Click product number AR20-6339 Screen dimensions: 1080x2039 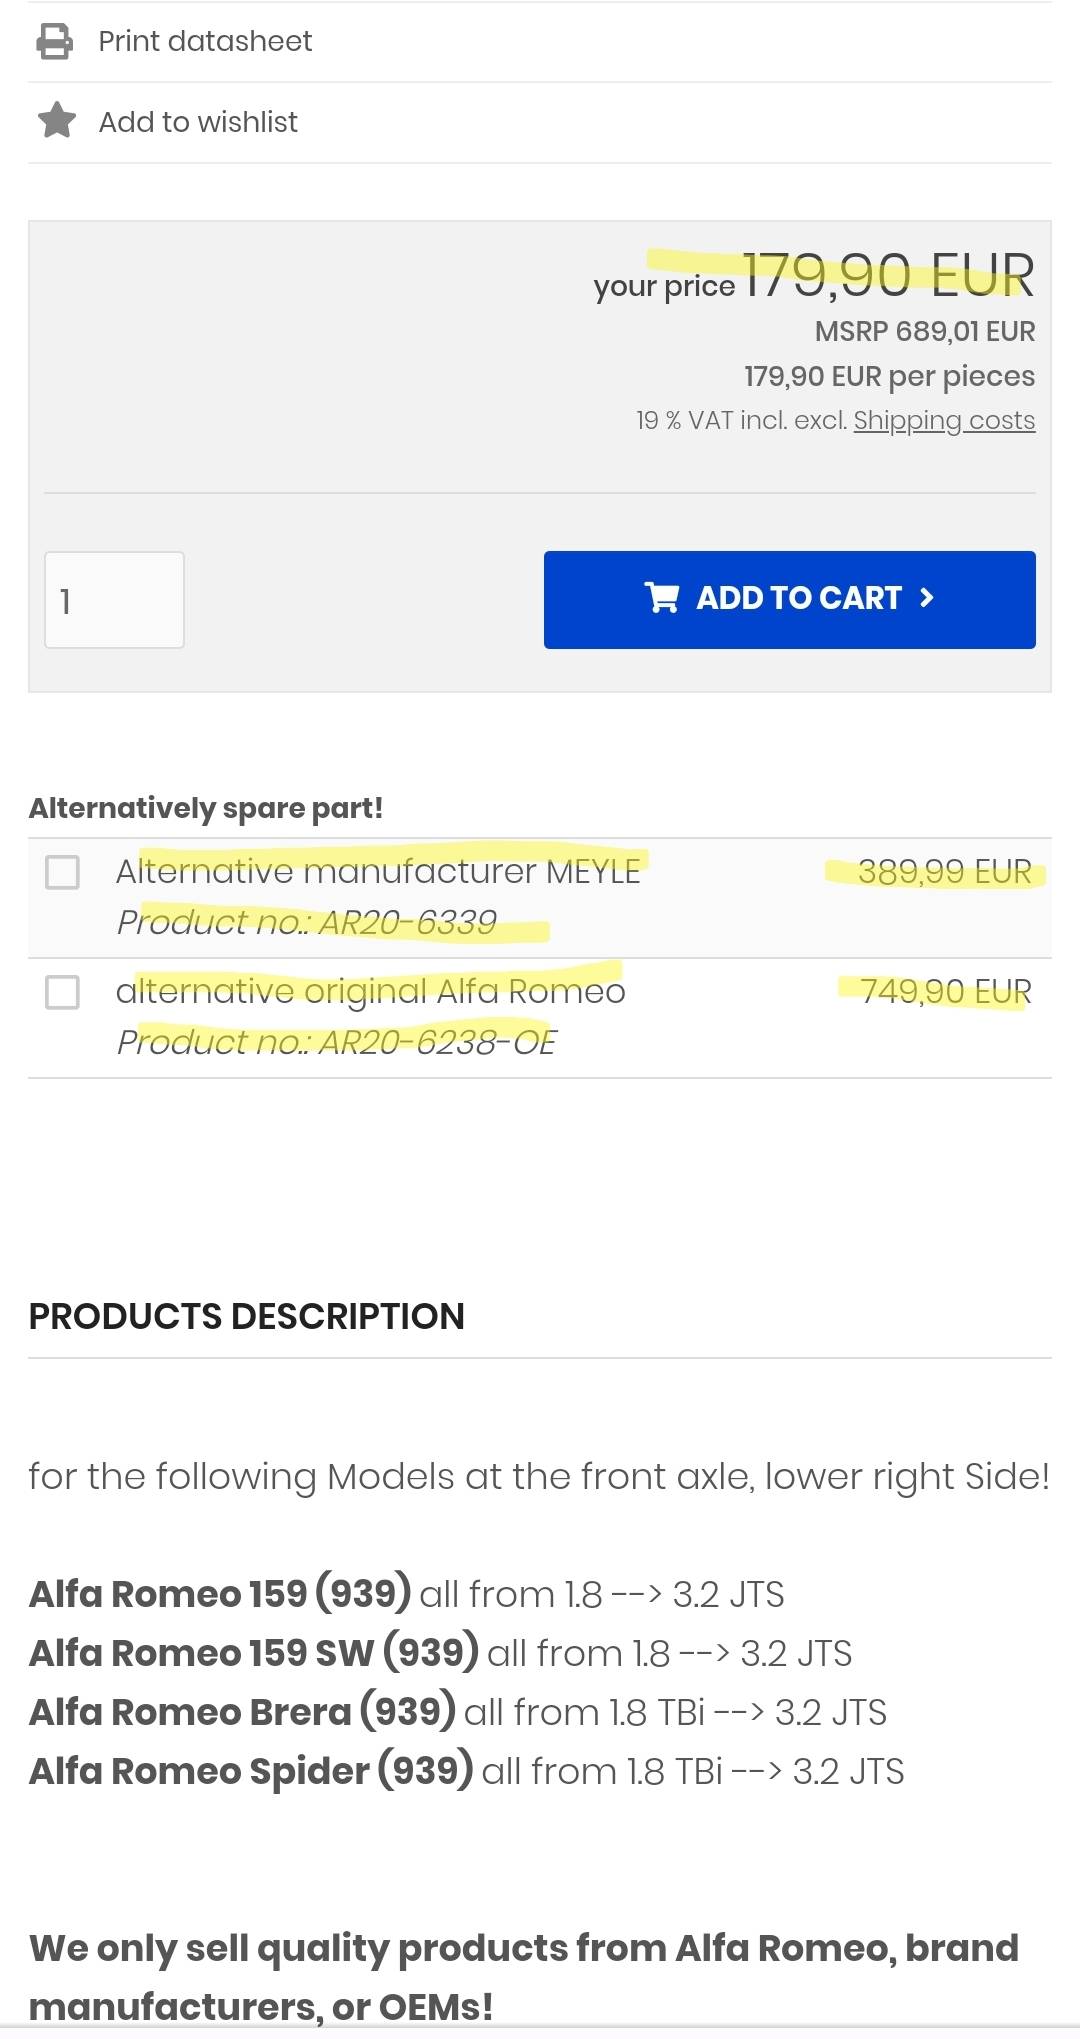[x=307, y=922]
